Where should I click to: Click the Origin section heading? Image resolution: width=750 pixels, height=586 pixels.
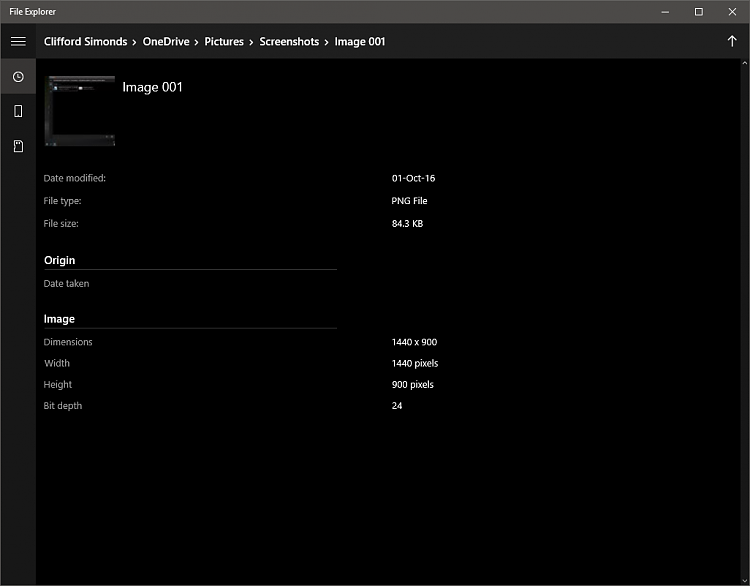tap(59, 260)
